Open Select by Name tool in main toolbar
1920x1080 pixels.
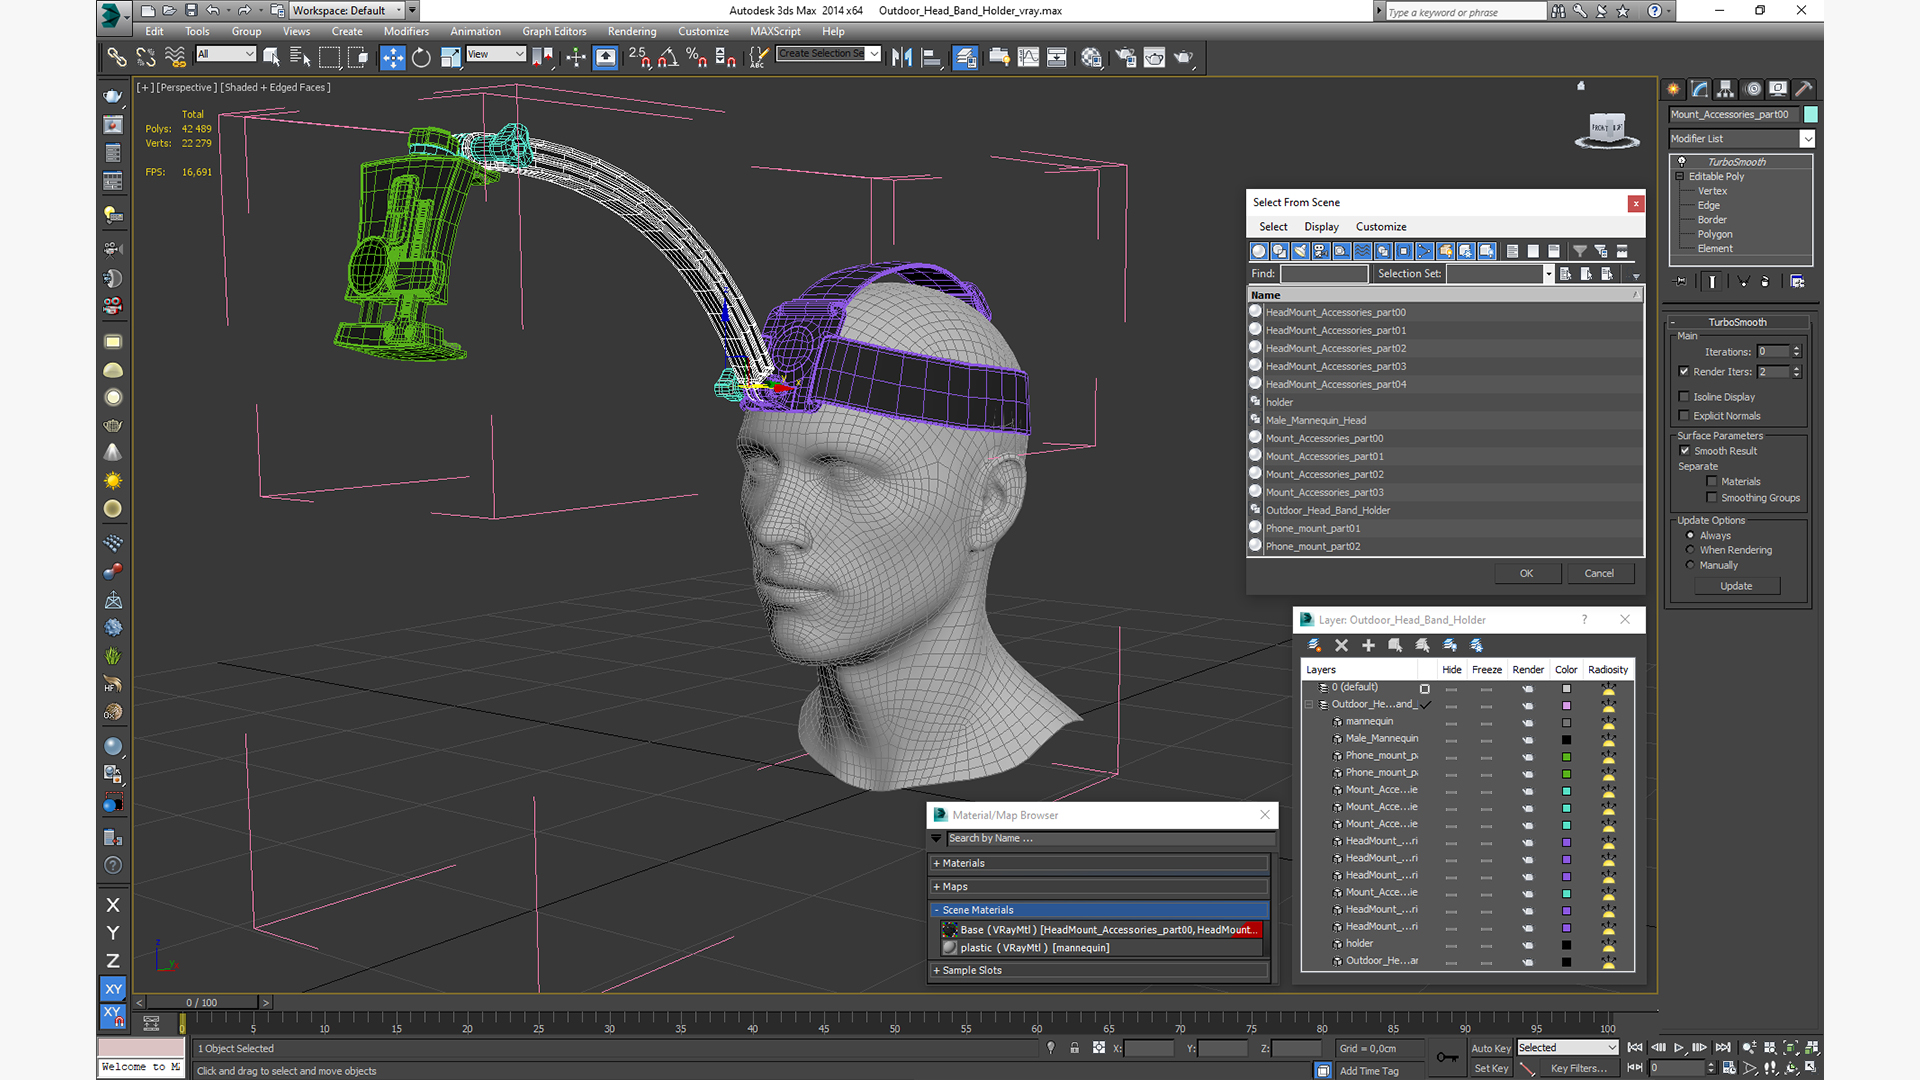pyautogui.click(x=300, y=57)
